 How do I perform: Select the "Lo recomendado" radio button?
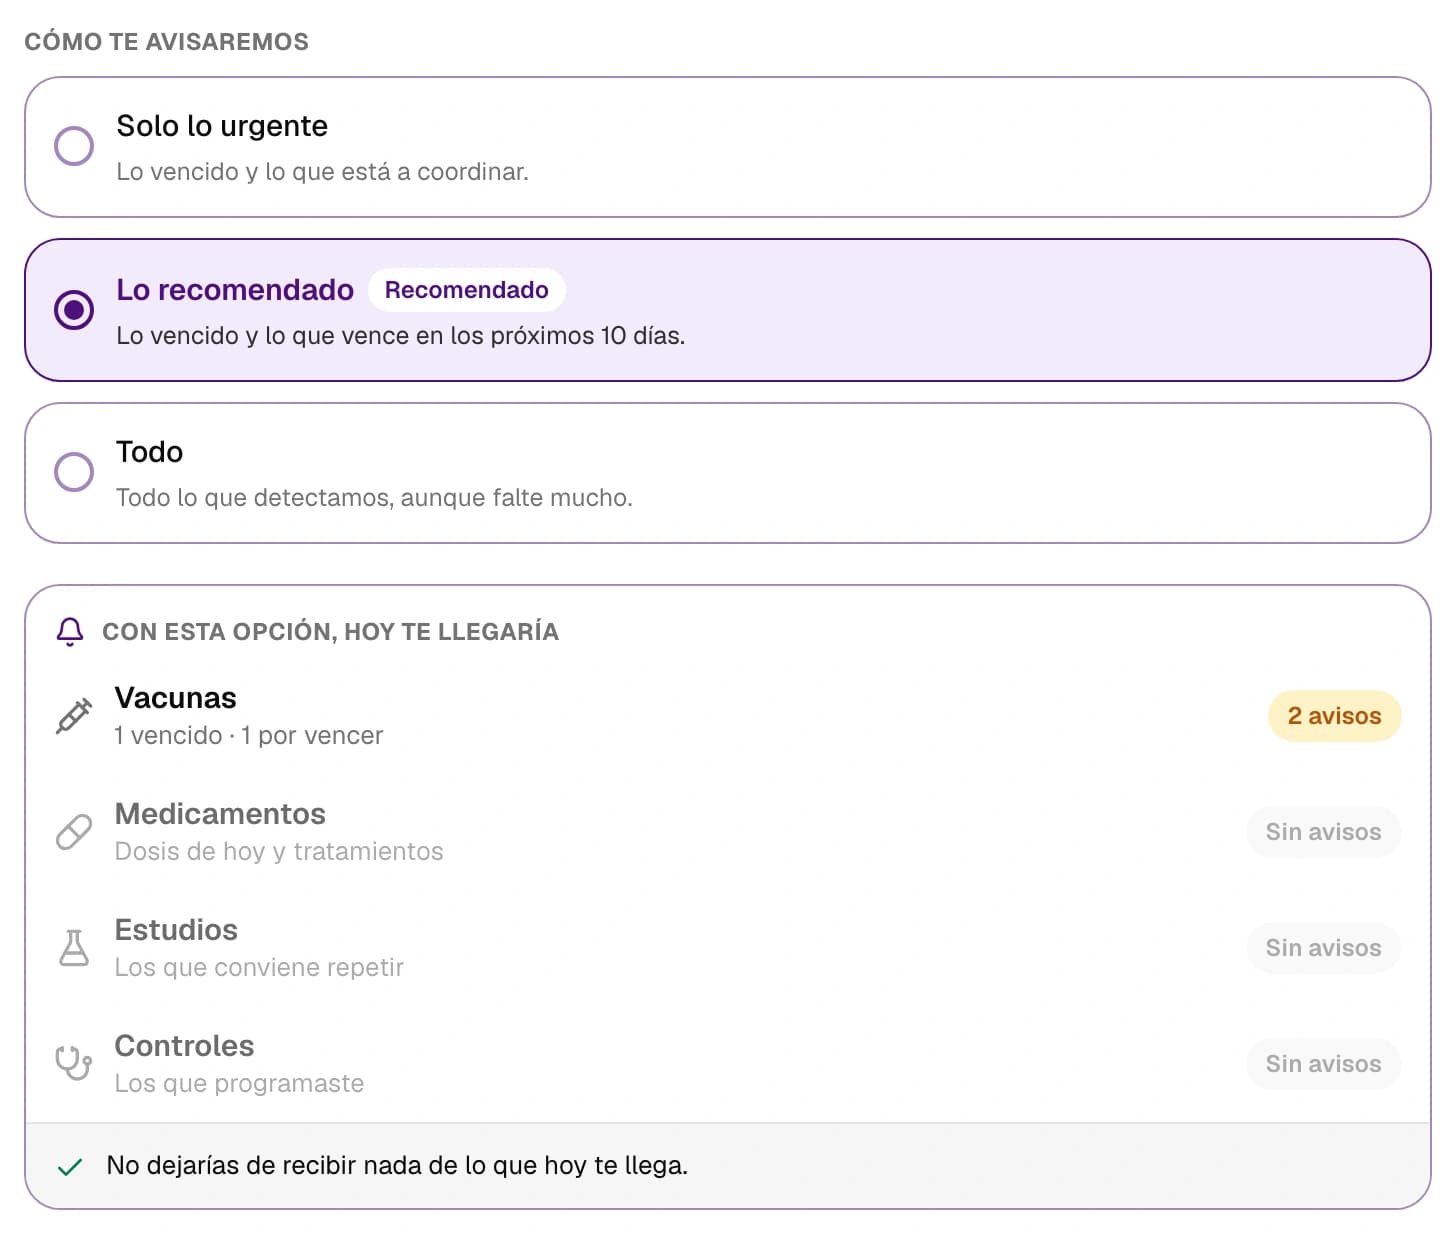tap(74, 310)
